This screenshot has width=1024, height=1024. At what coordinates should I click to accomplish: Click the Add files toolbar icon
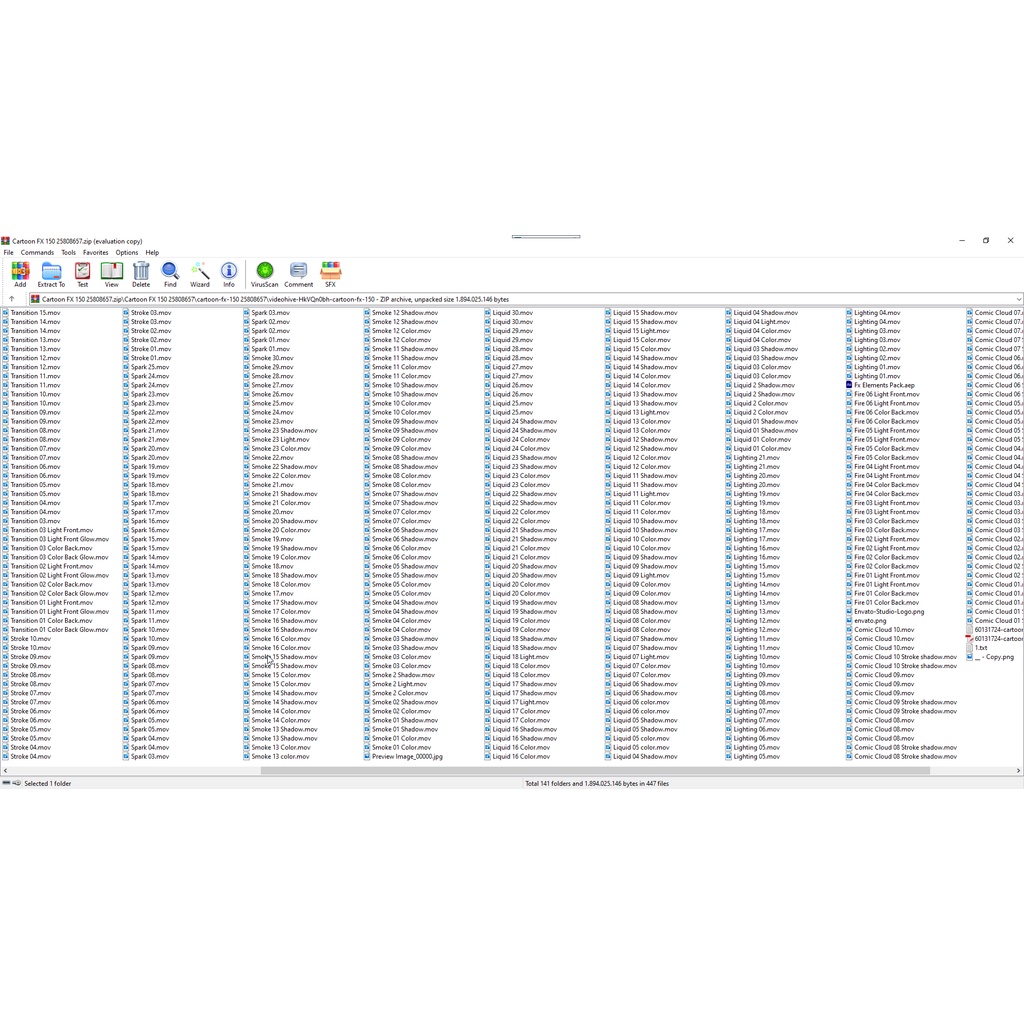pyautogui.click(x=20, y=273)
